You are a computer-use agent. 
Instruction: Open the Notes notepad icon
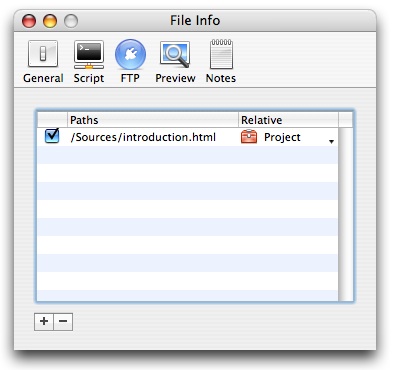pos(221,54)
